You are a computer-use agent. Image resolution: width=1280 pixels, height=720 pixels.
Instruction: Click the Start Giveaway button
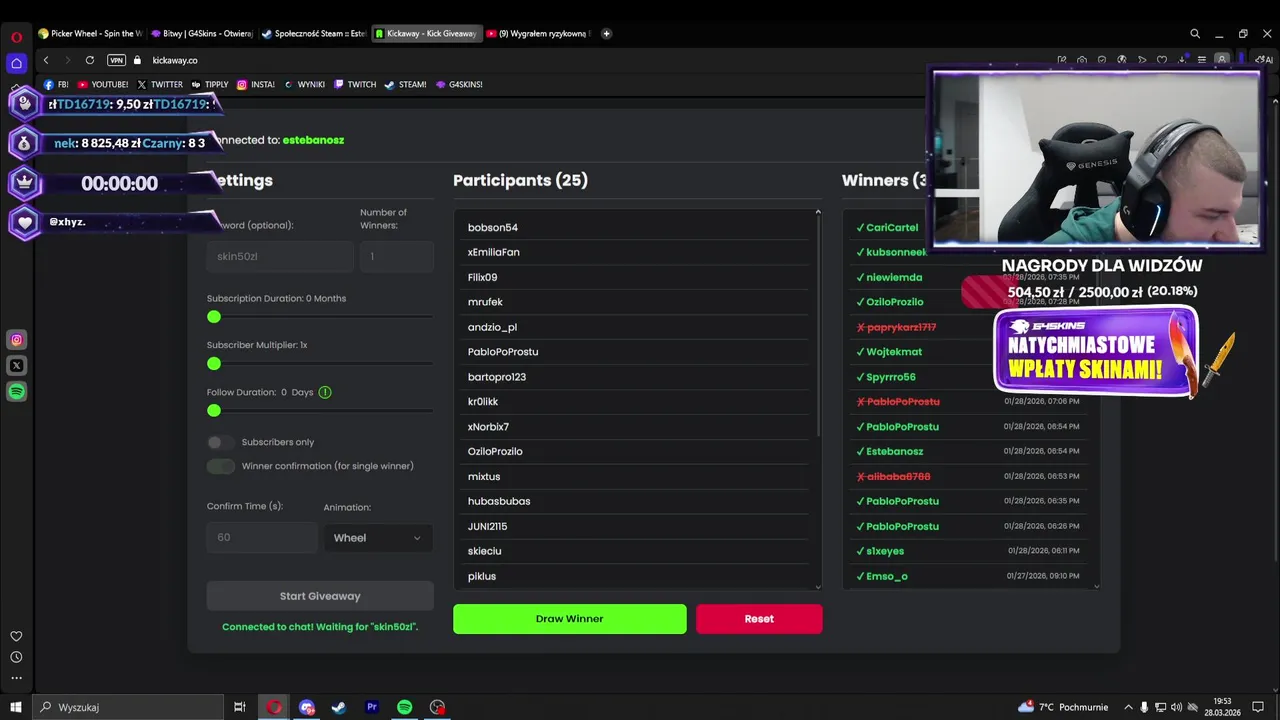point(320,596)
